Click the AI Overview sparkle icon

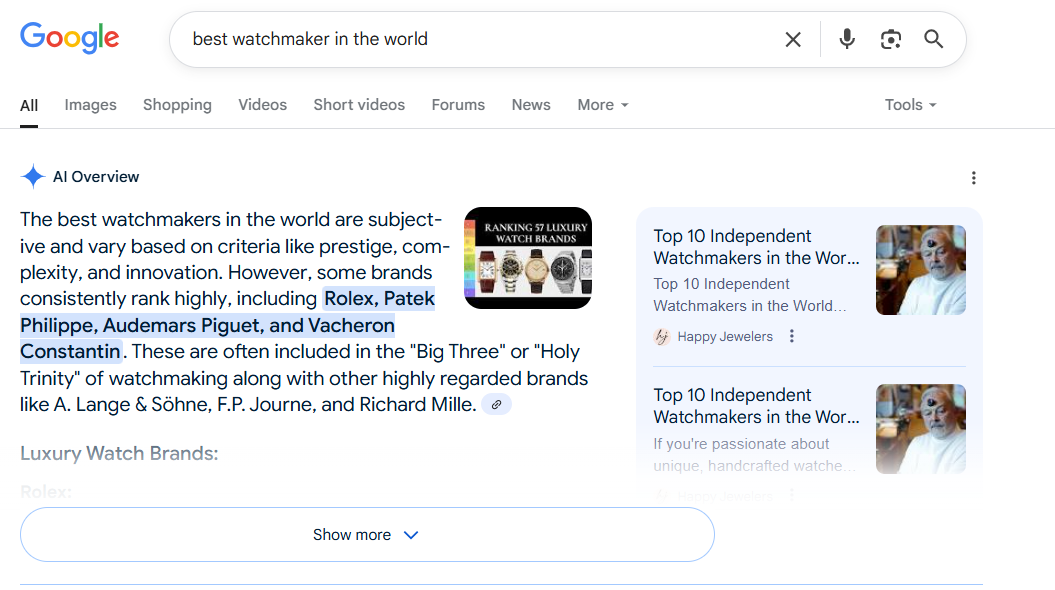coord(32,176)
